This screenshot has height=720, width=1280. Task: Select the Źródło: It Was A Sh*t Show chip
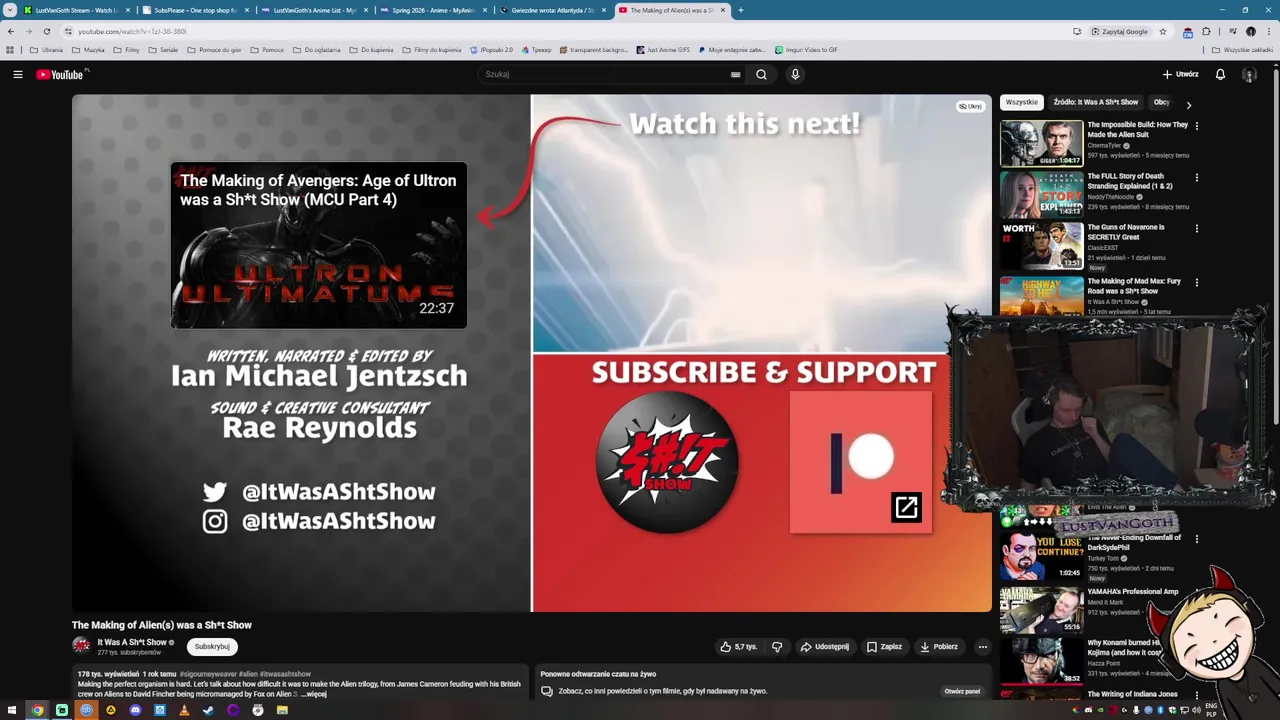coord(1095,102)
